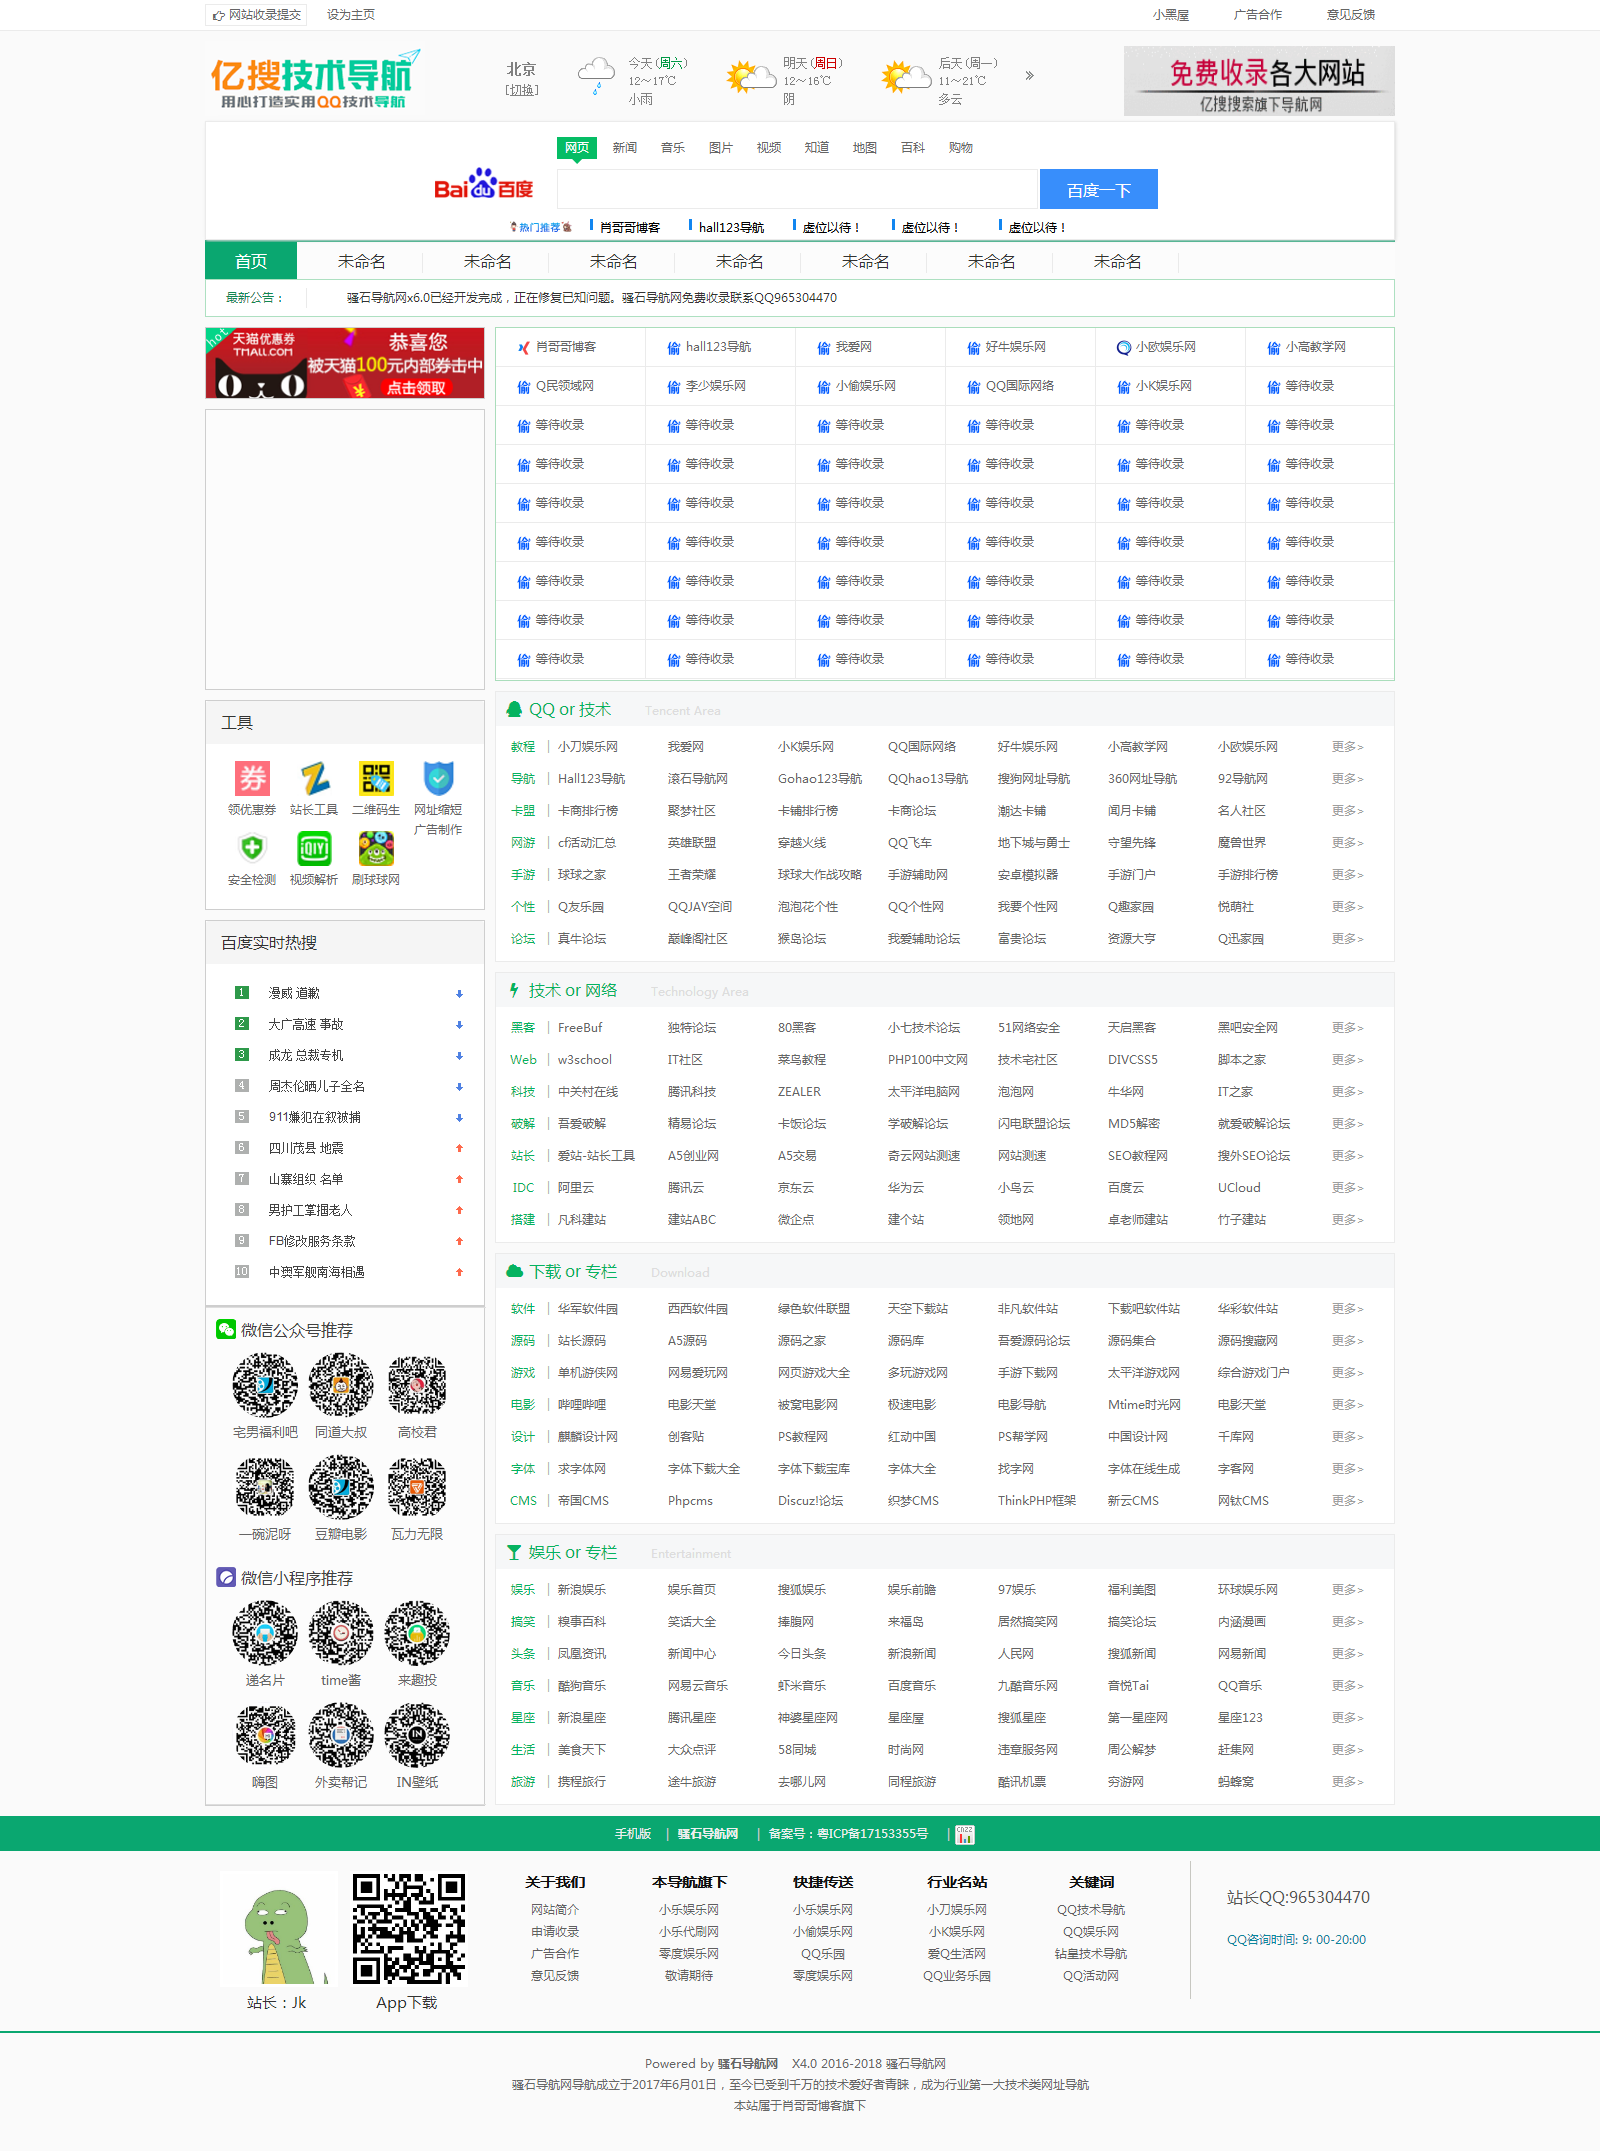Screen dimensions: 1600x2151
Task: Expand 更多 in the 站长 row
Action: pos(1347,1156)
